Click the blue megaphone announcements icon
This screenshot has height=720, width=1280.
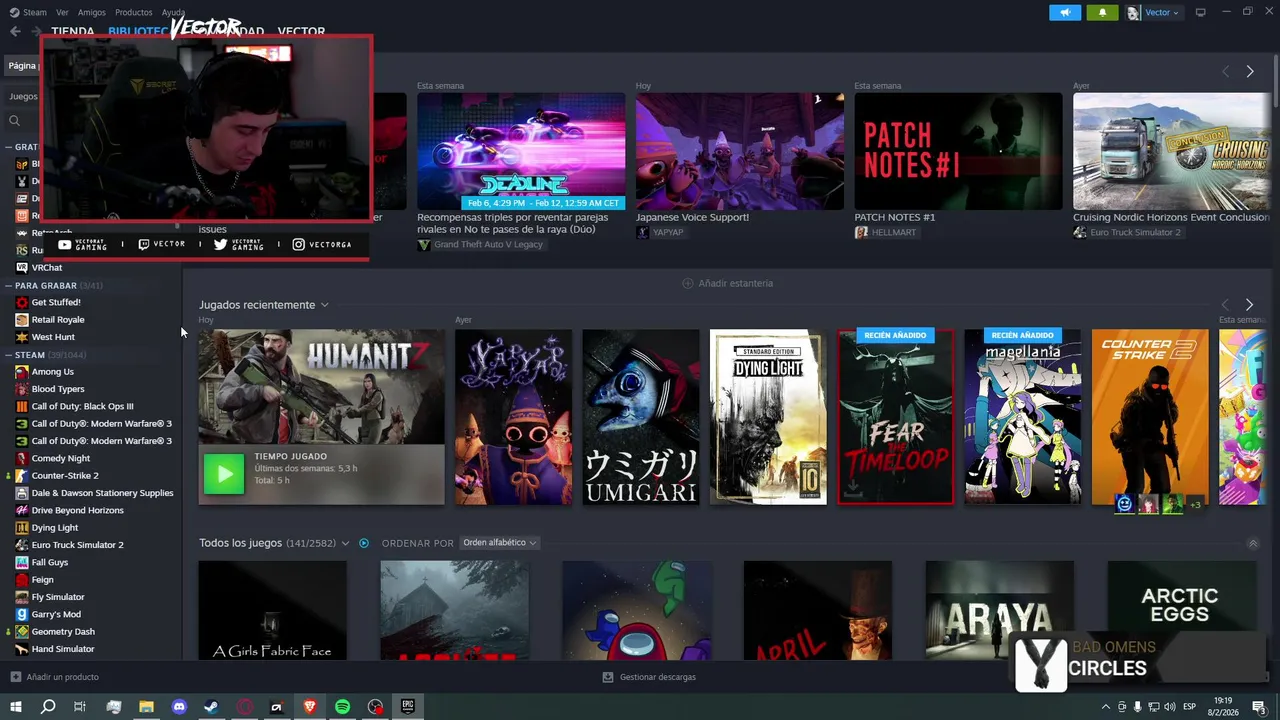click(1065, 12)
